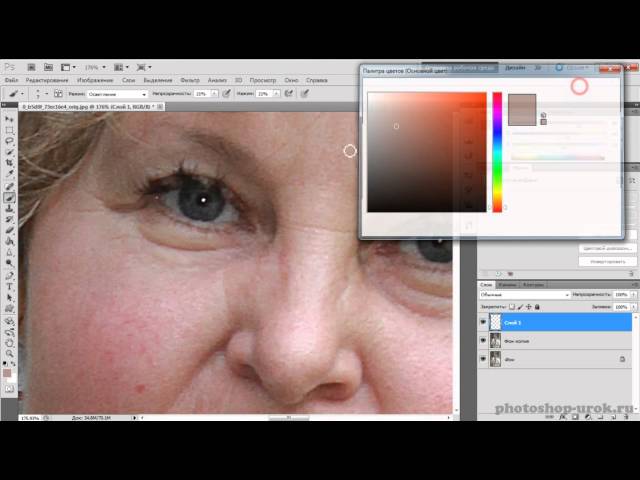Pick a color in the color field
Screen dimensions: 640x480
pyautogui.click(x=427, y=152)
